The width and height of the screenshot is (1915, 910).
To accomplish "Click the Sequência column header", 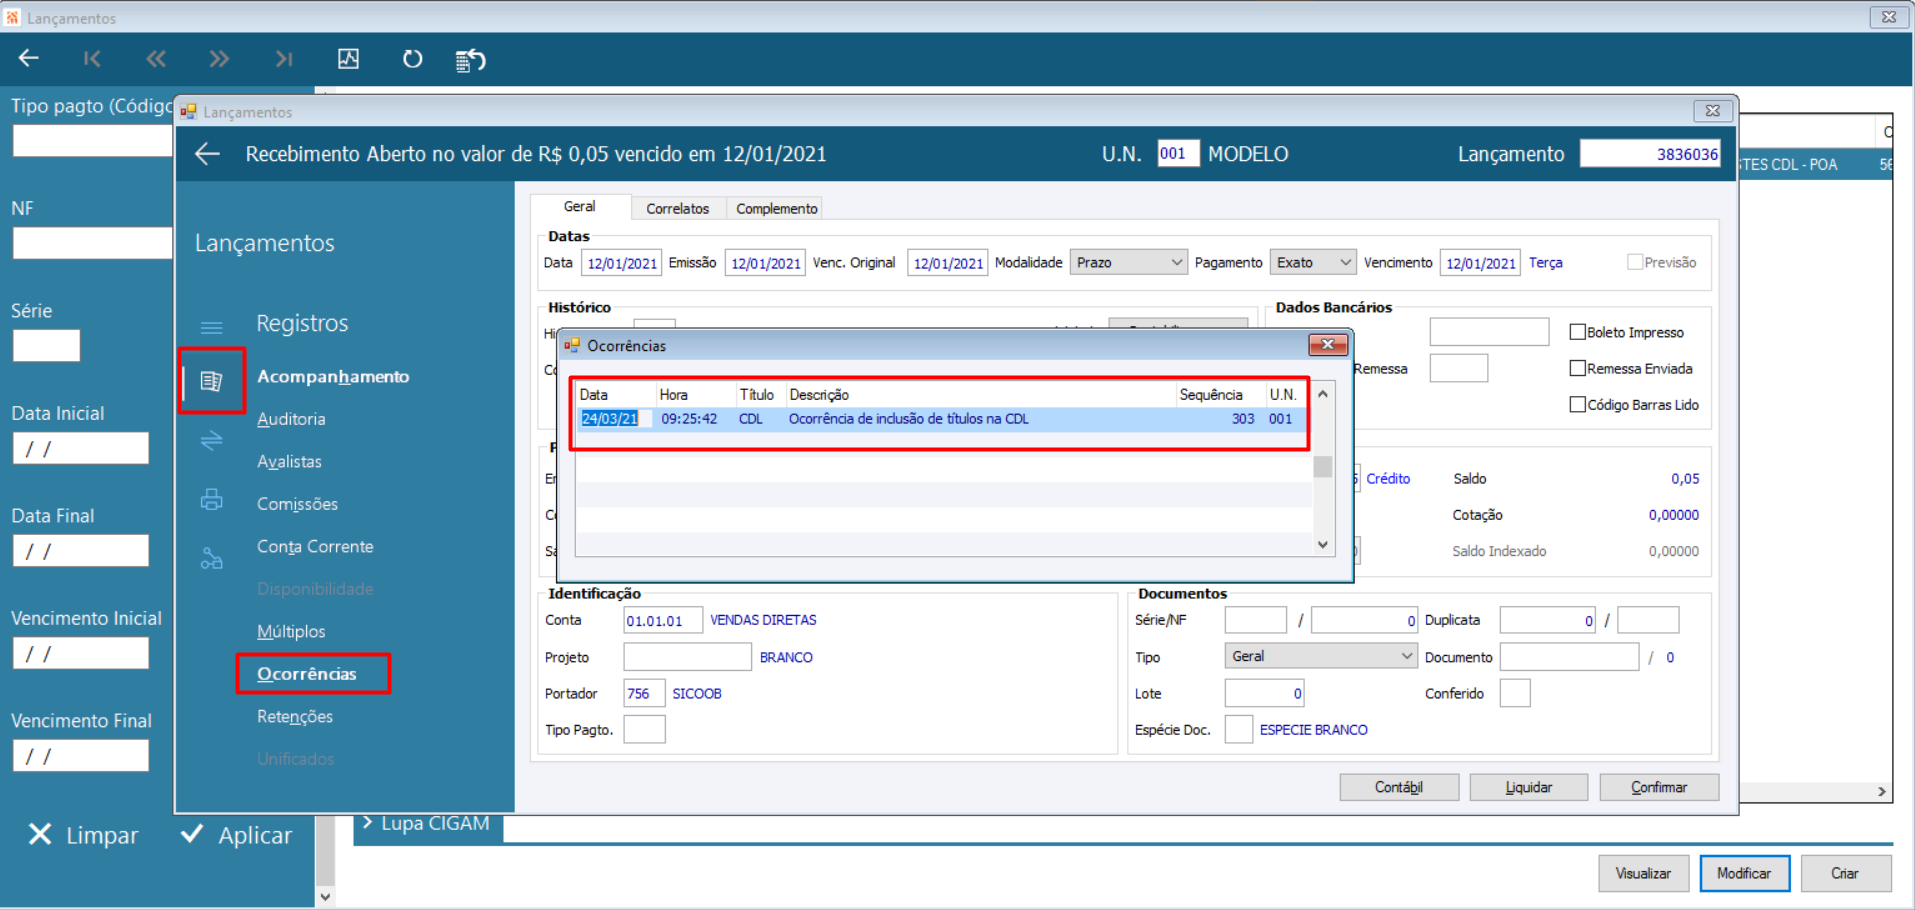I will click(x=1210, y=395).
